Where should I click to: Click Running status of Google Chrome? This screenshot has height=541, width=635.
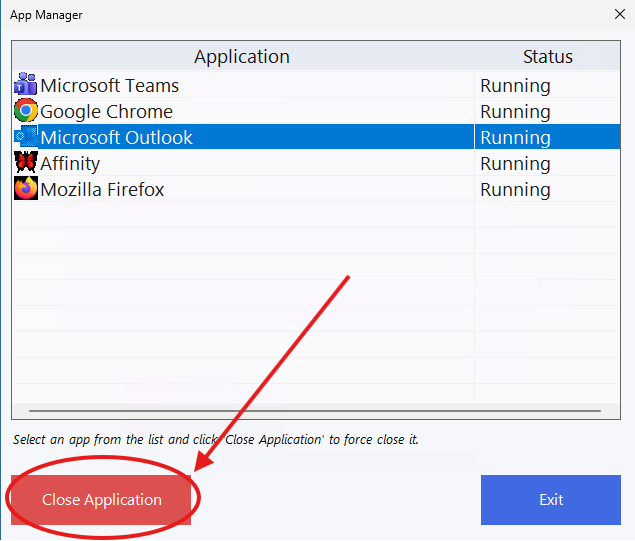click(515, 112)
